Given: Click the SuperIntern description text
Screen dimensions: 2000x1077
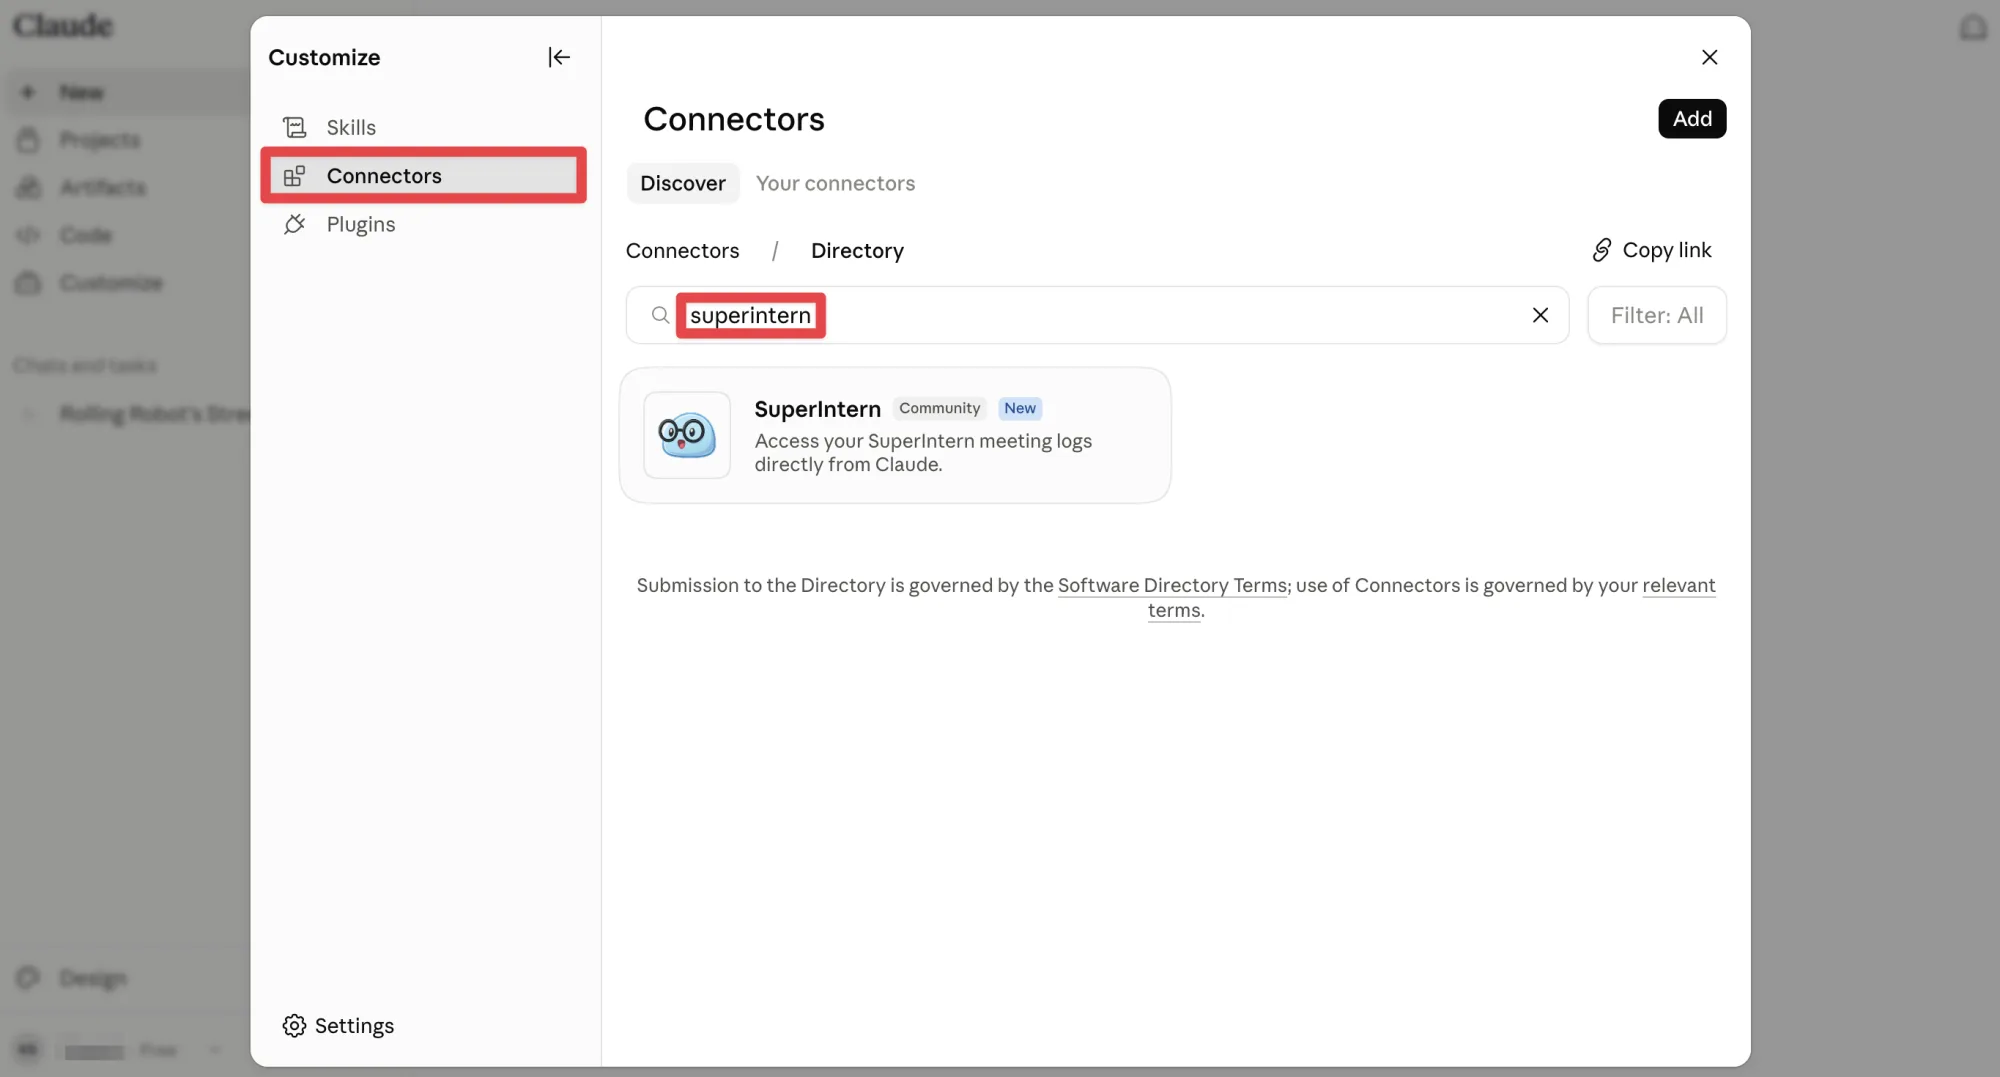Looking at the screenshot, I should pos(923,453).
